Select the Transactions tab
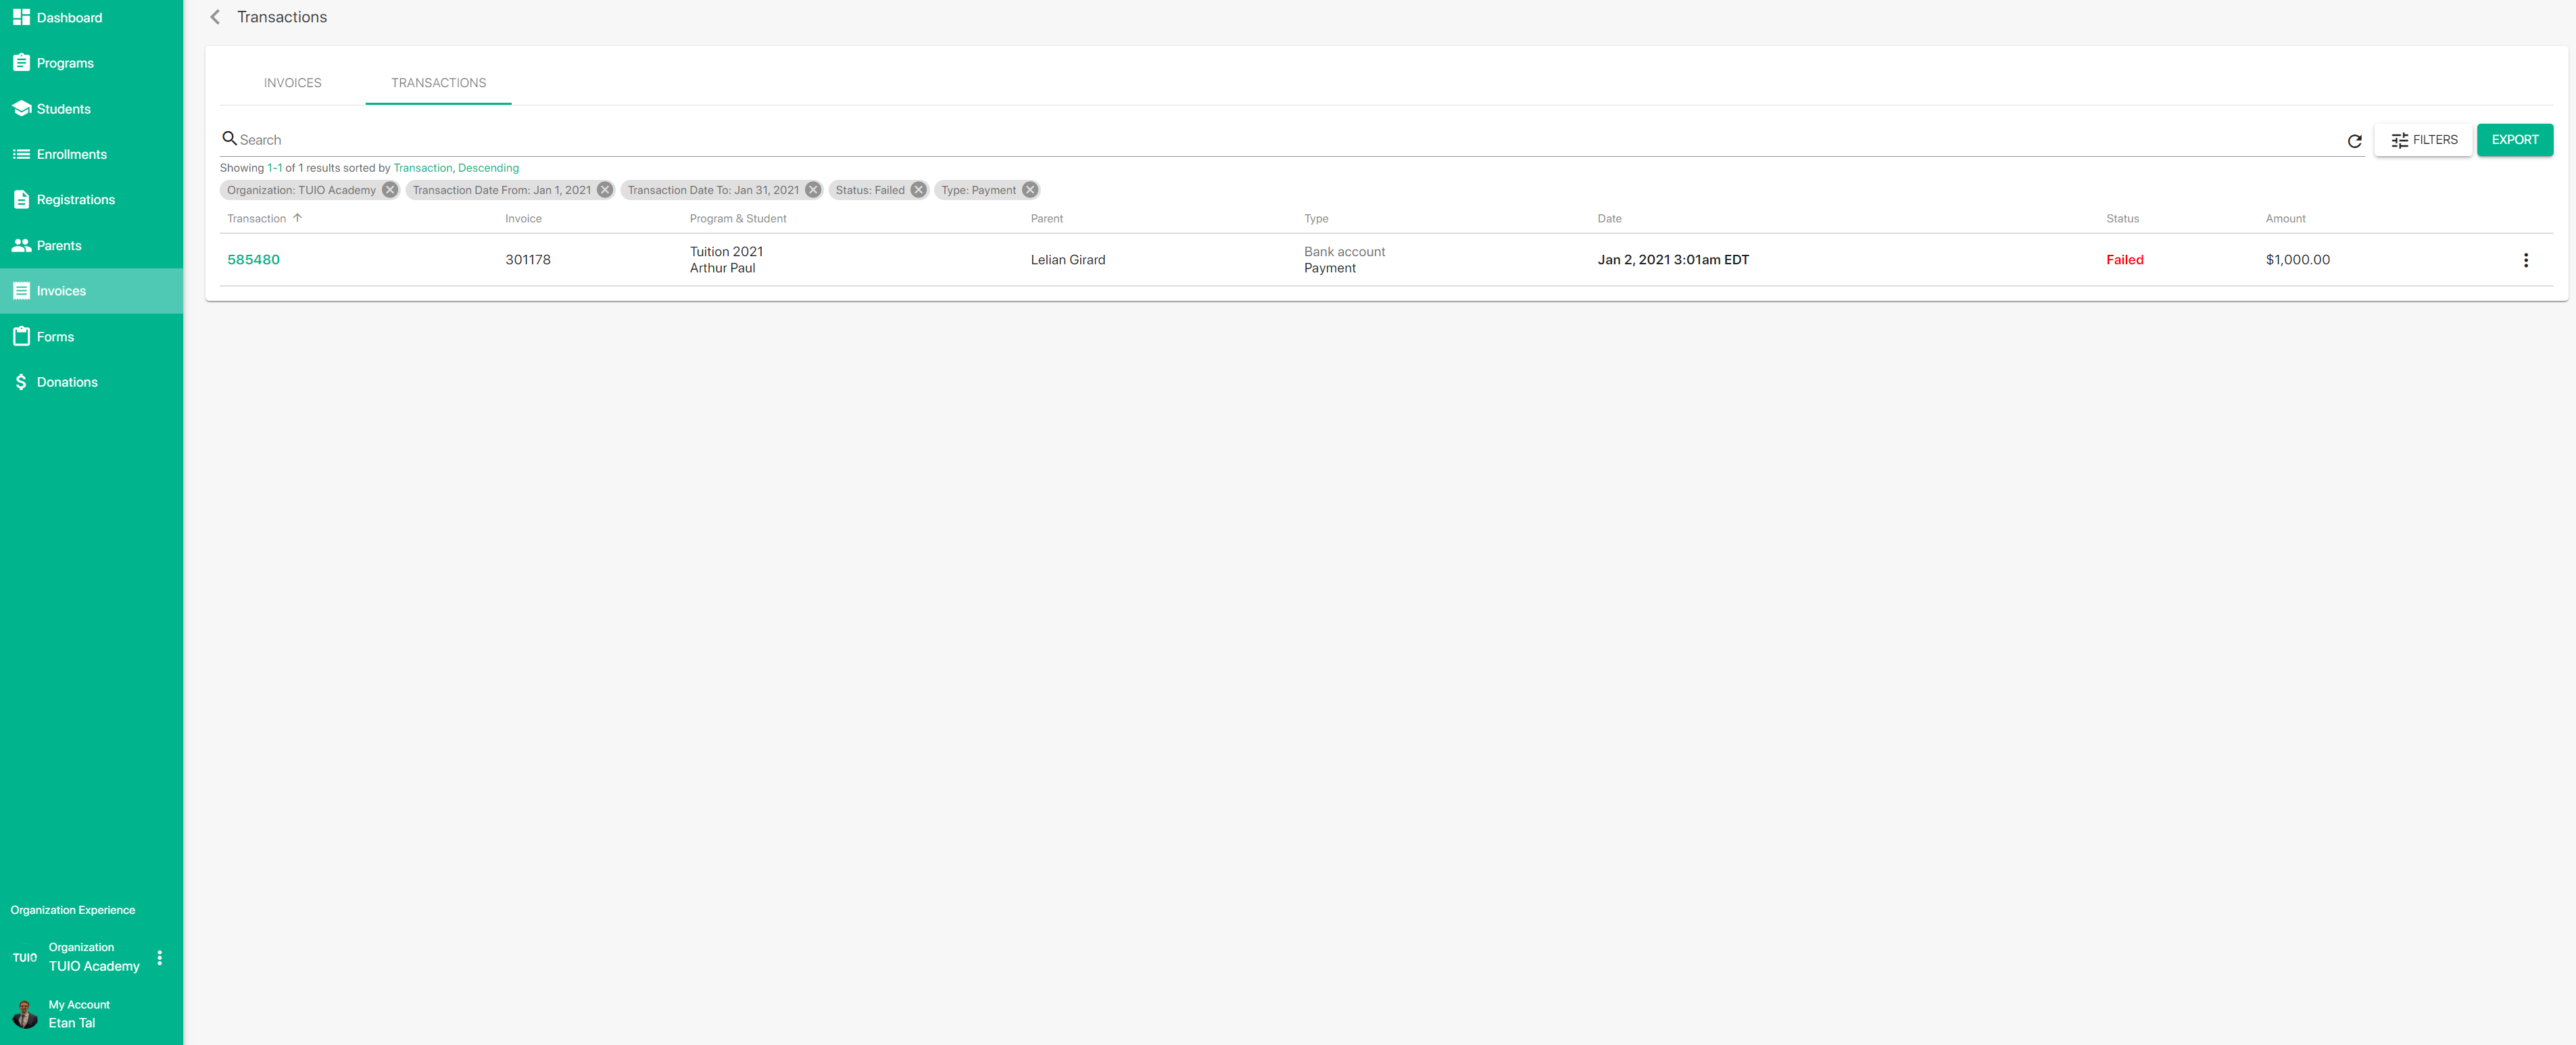Screen dimensions: 2576x1045 pyautogui.click(x=439, y=83)
